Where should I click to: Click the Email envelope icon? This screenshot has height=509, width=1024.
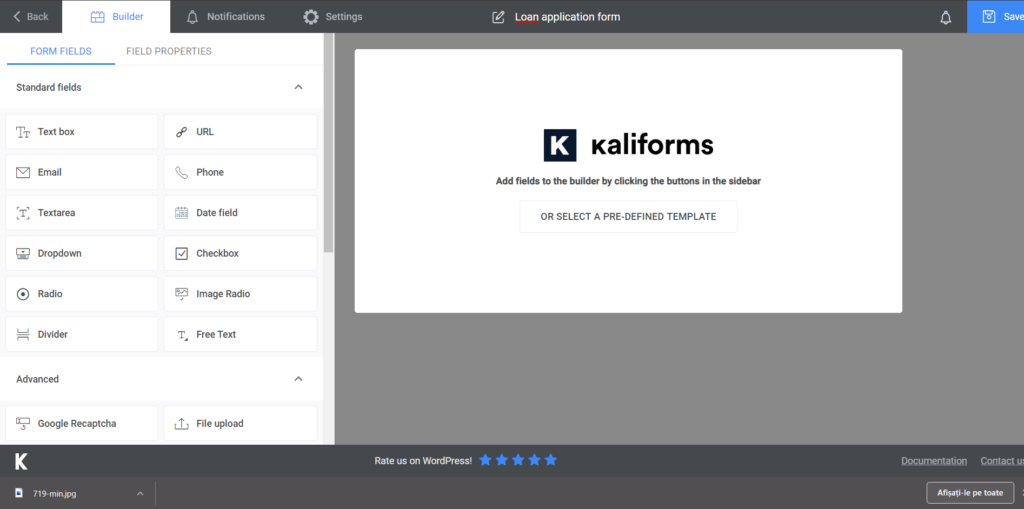23,172
